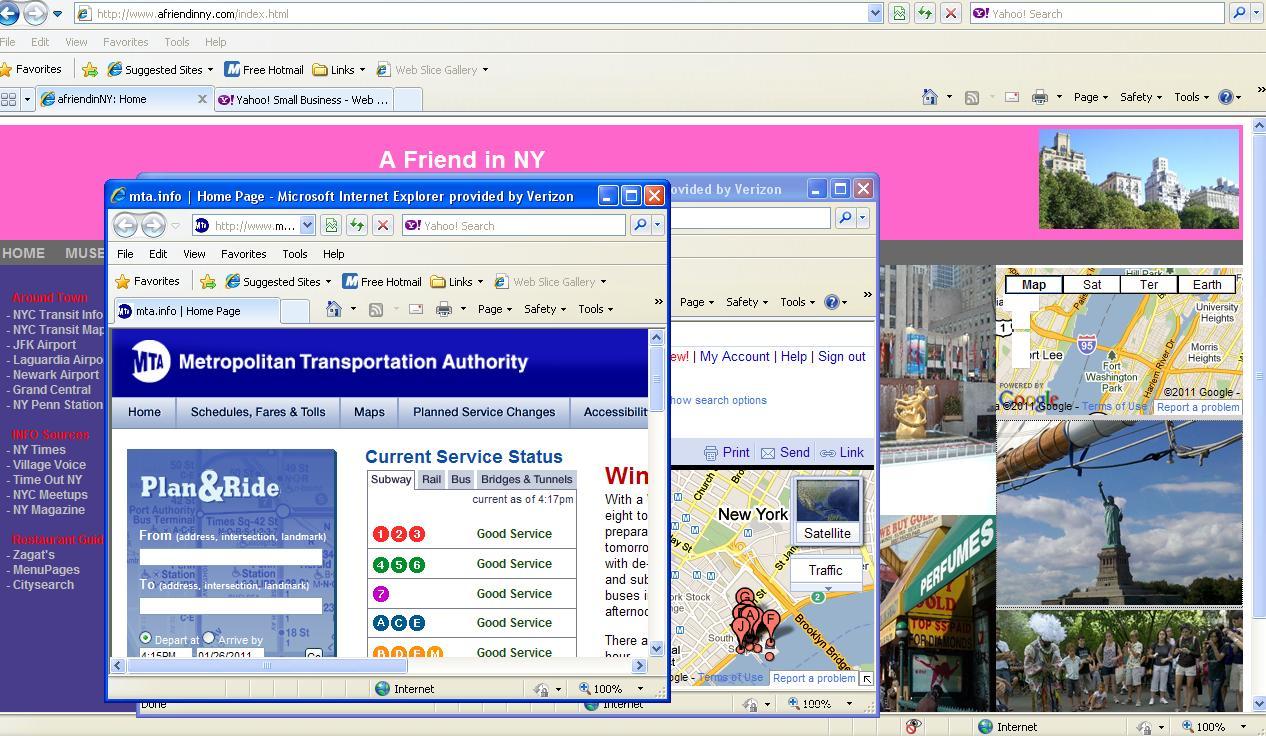Click search magnifier in mta.info window

[x=640, y=225]
